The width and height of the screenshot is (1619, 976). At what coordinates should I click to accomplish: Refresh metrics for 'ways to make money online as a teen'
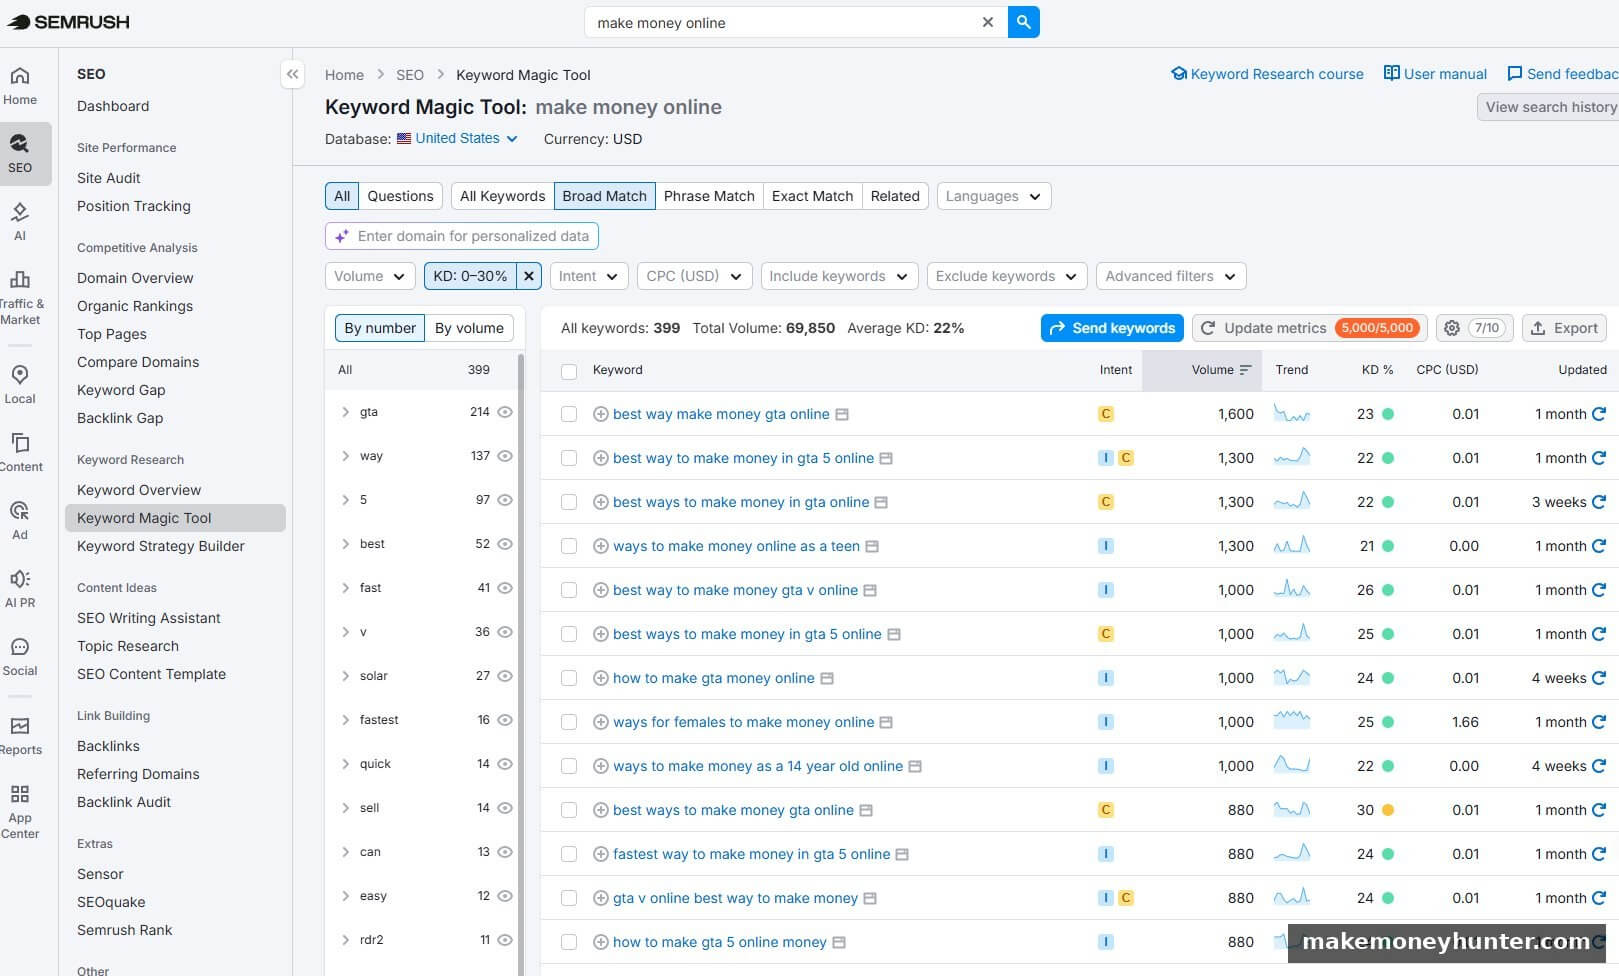pyautogui.click(x=1599, y=546)
